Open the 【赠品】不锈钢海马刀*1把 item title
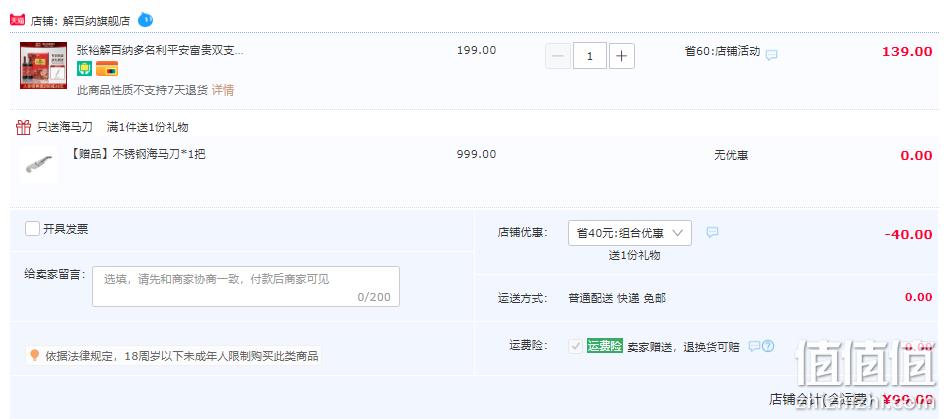This screenshot has width=945, height=419. 138,154
